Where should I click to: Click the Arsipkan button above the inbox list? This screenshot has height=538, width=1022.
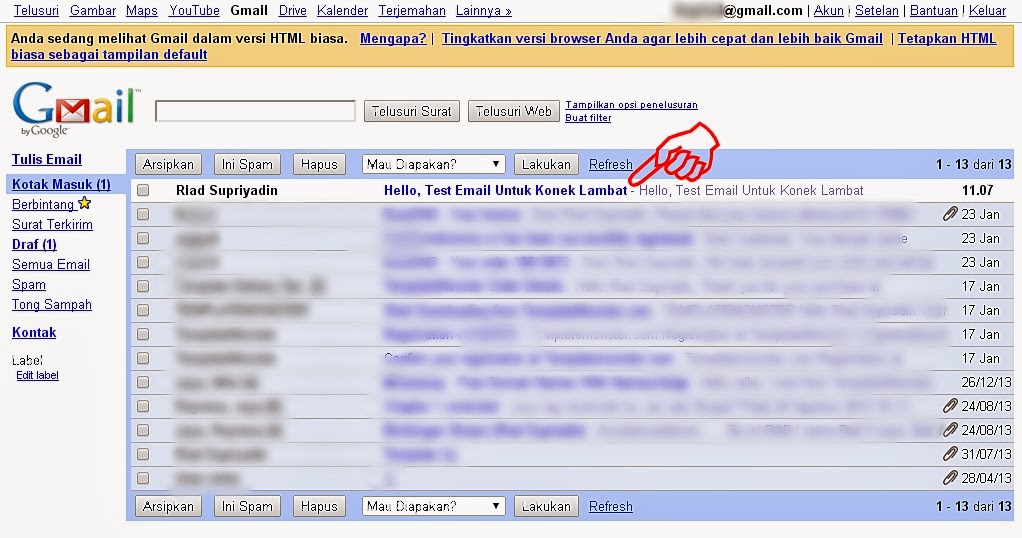[x=168, y=164]
